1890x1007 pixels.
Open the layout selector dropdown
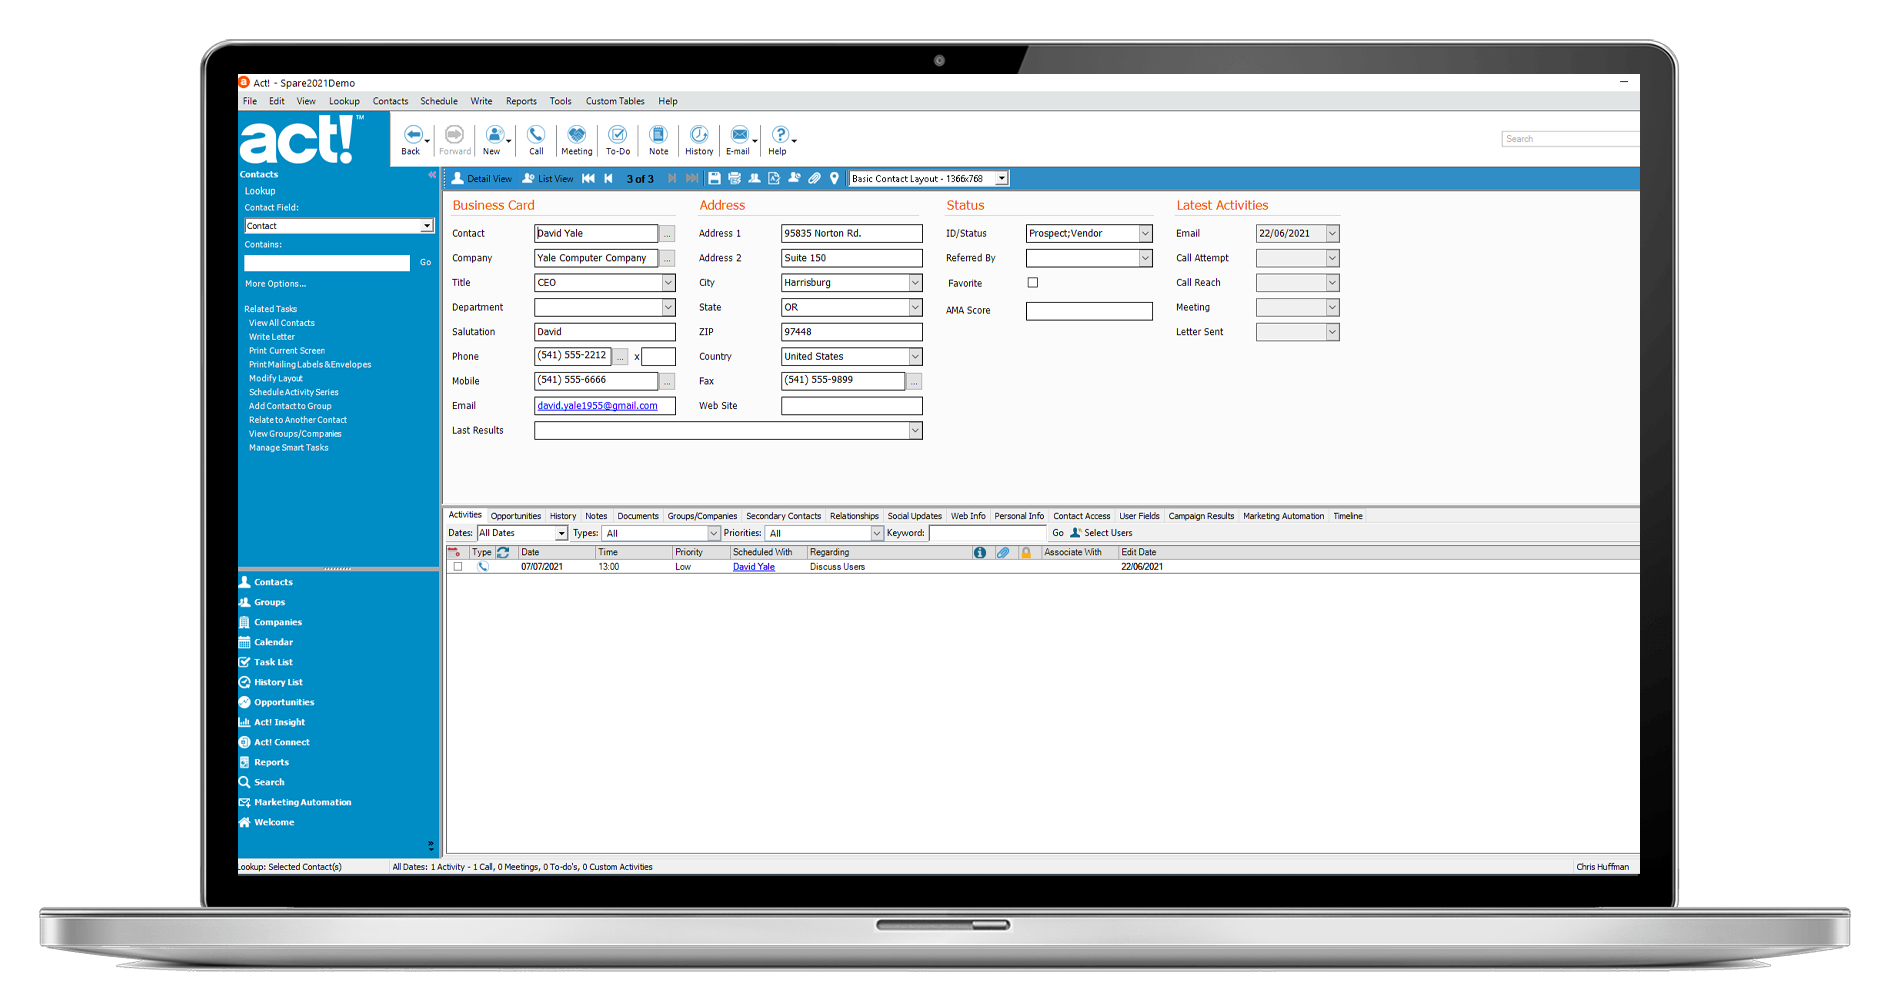(x=1001, y=179)
